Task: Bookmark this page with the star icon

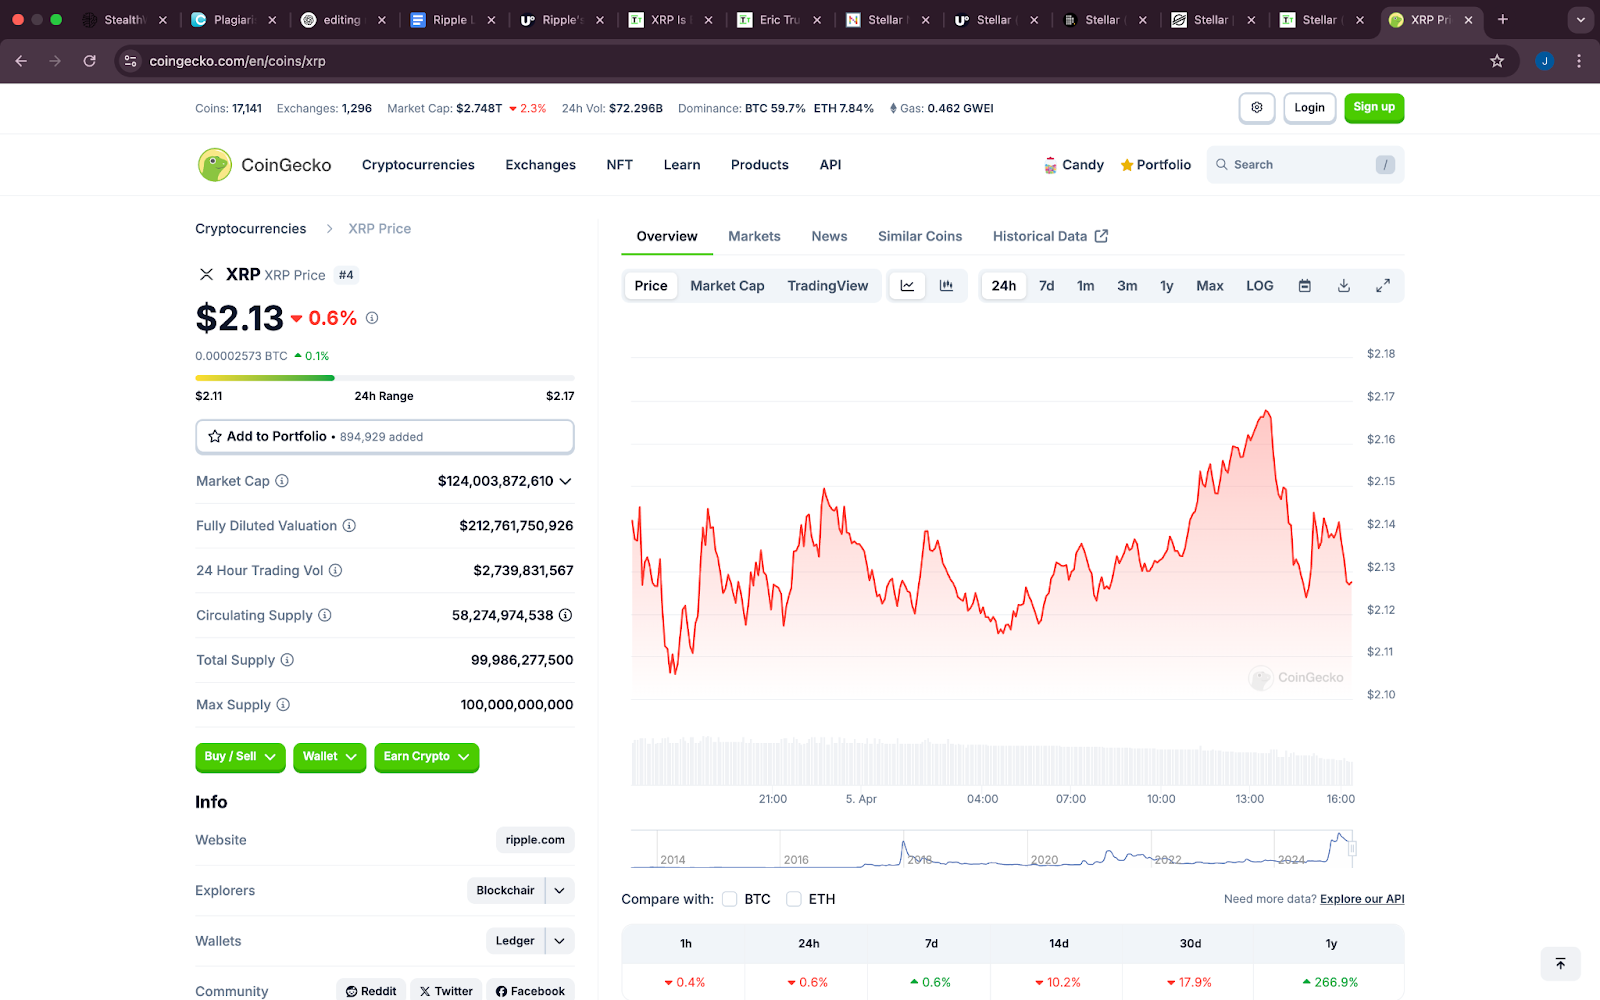Action: (x=1497, y=61)
